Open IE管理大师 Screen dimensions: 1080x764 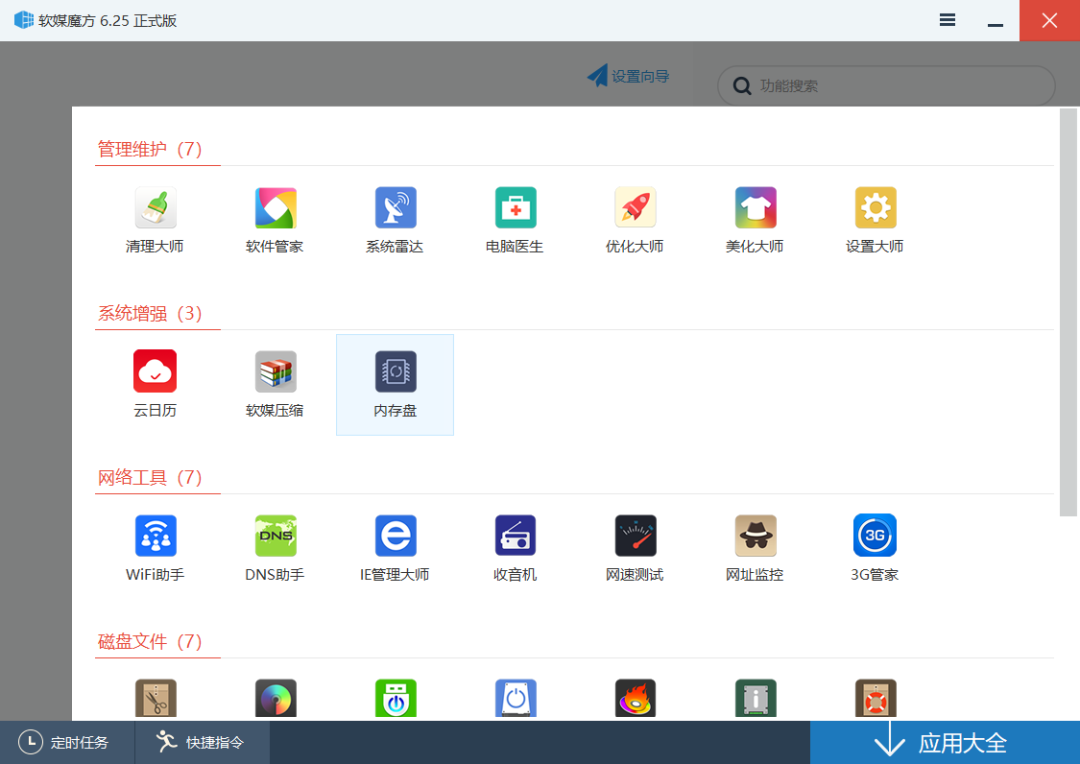pyautogui.click(x=395, y=548)
